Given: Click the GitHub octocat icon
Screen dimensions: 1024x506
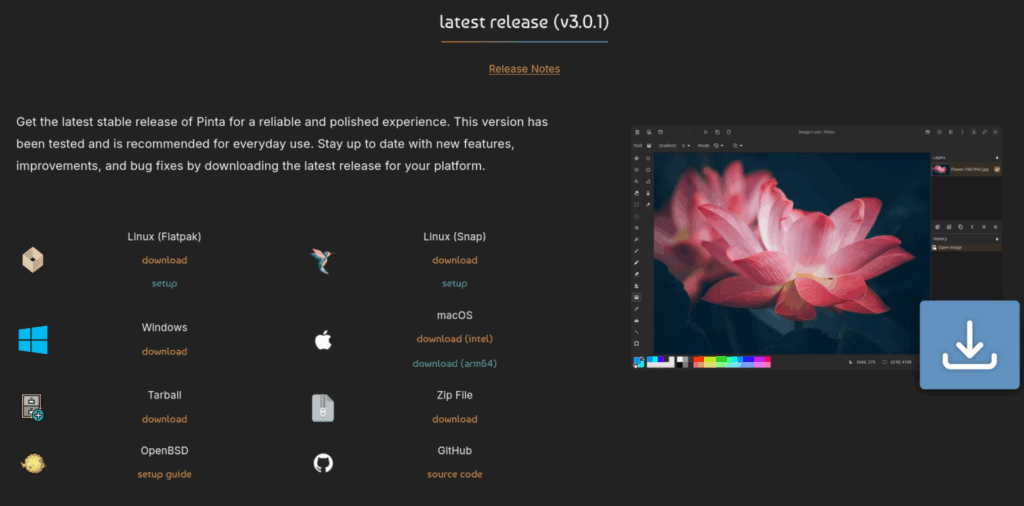Looking at the screenshot, I should tap(322, 463).
